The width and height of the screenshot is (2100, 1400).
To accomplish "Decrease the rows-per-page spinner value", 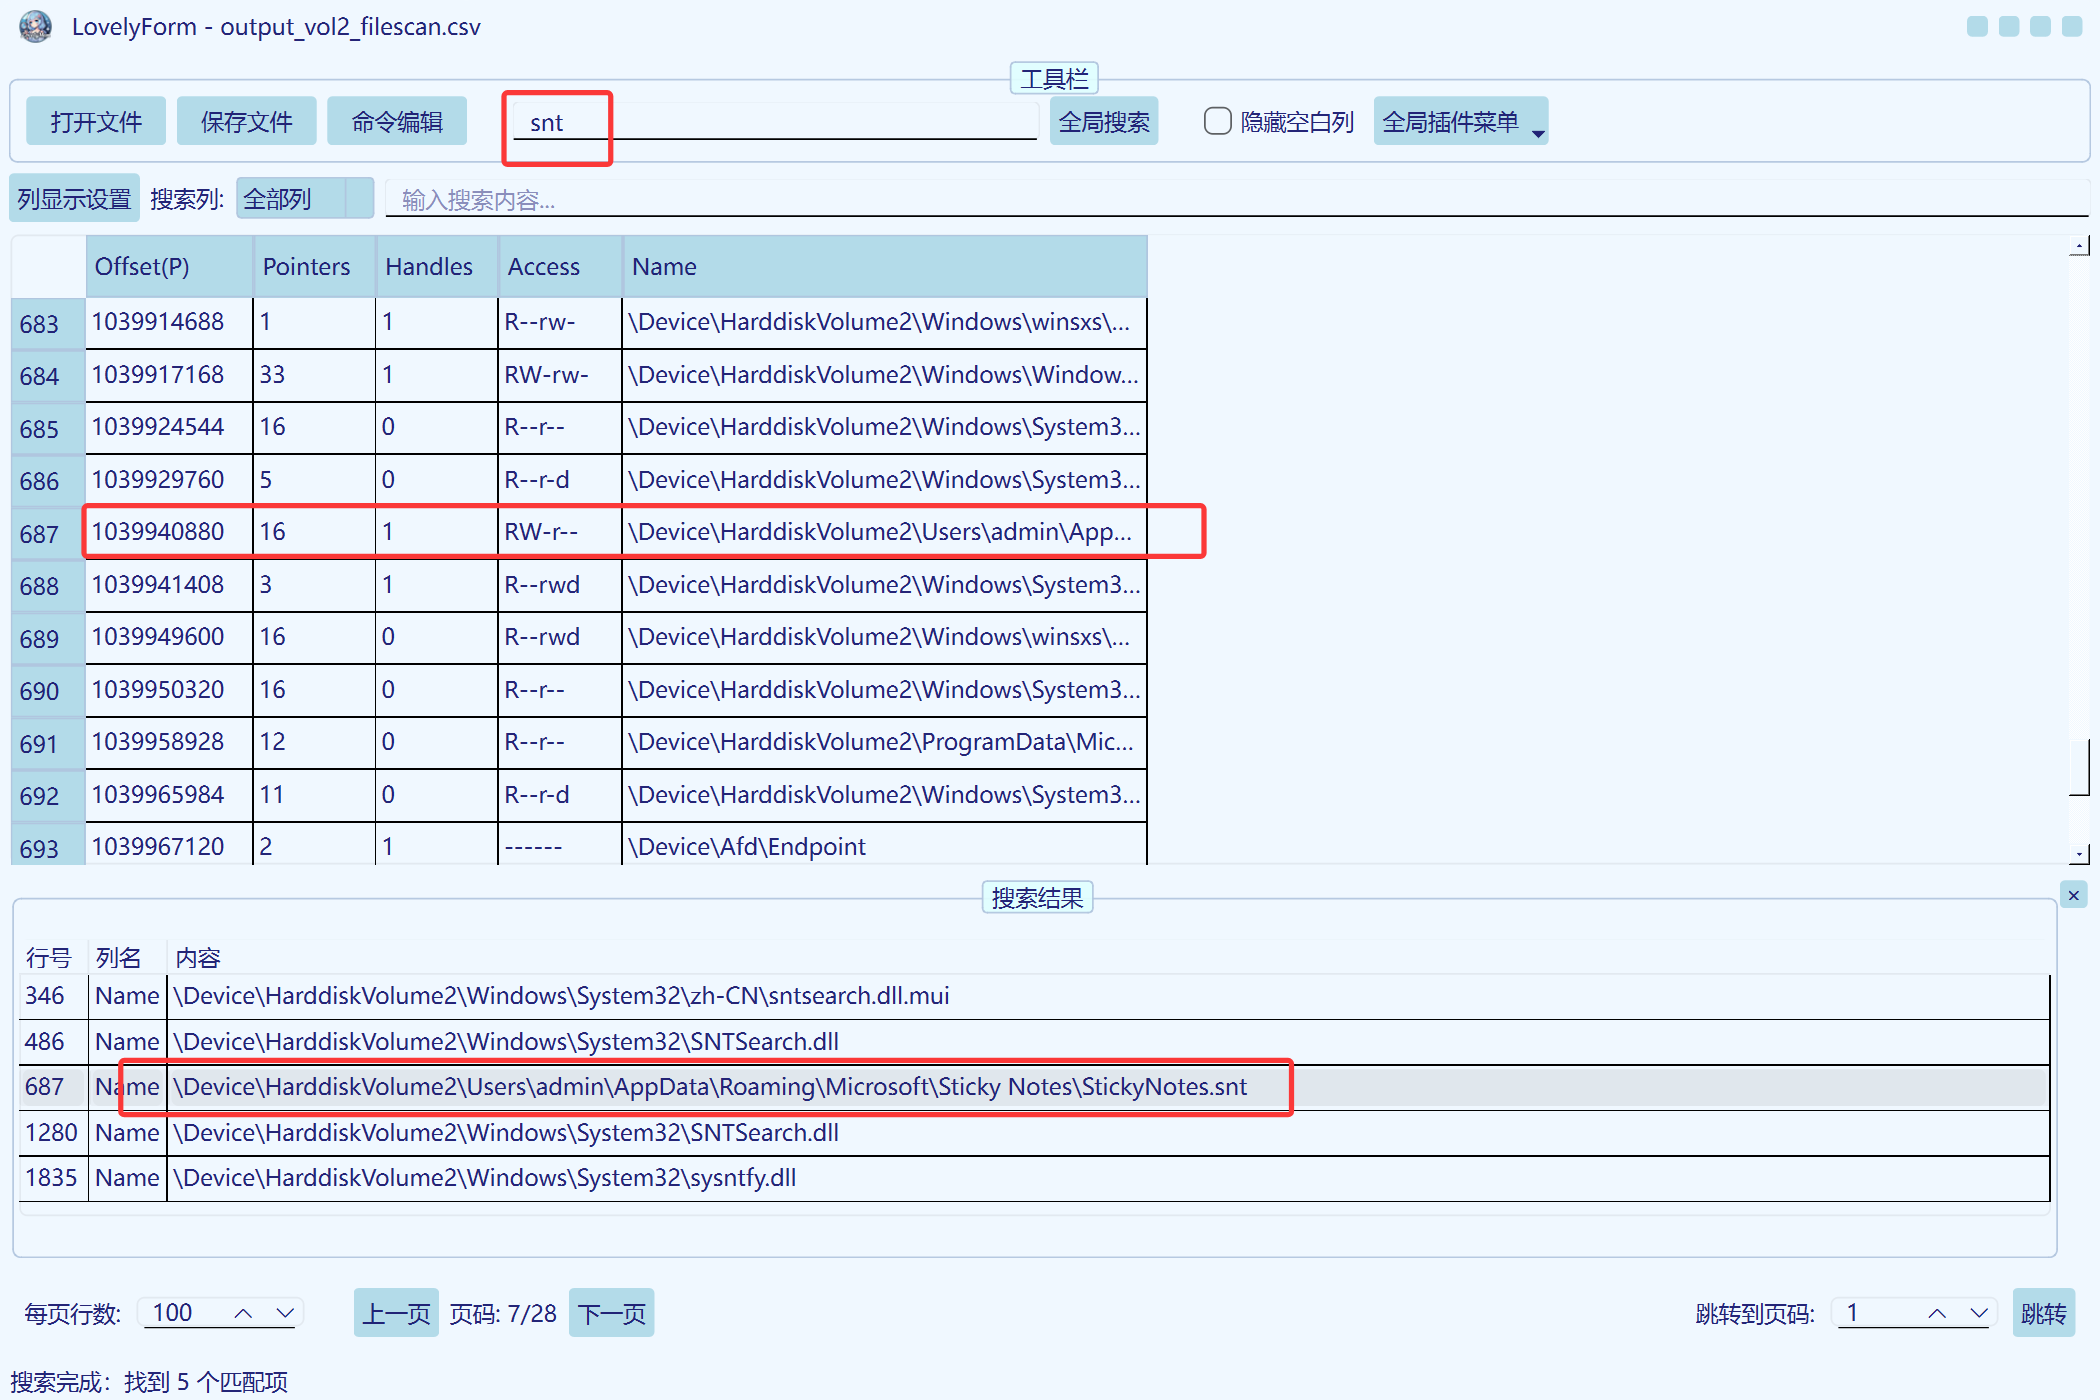I will [285, 1313].
